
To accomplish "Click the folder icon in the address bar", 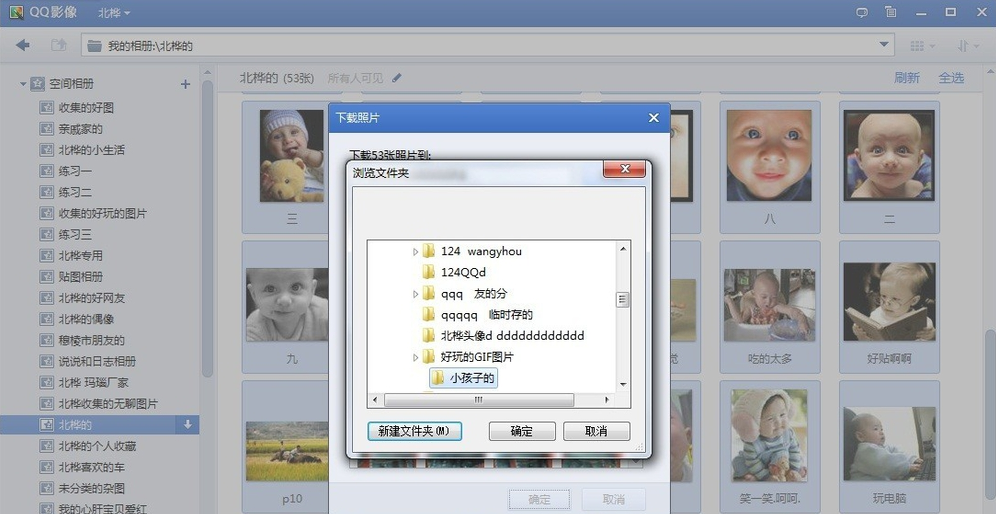I will click(x=95, y=46).
